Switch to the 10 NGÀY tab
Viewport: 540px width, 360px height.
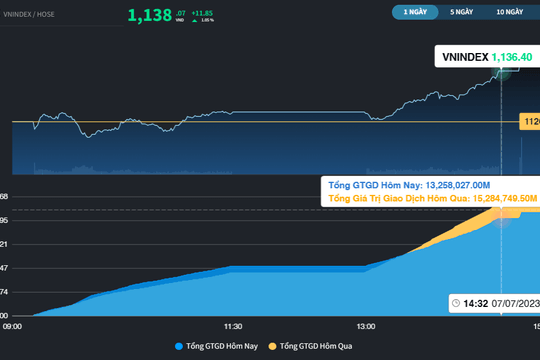510,12
